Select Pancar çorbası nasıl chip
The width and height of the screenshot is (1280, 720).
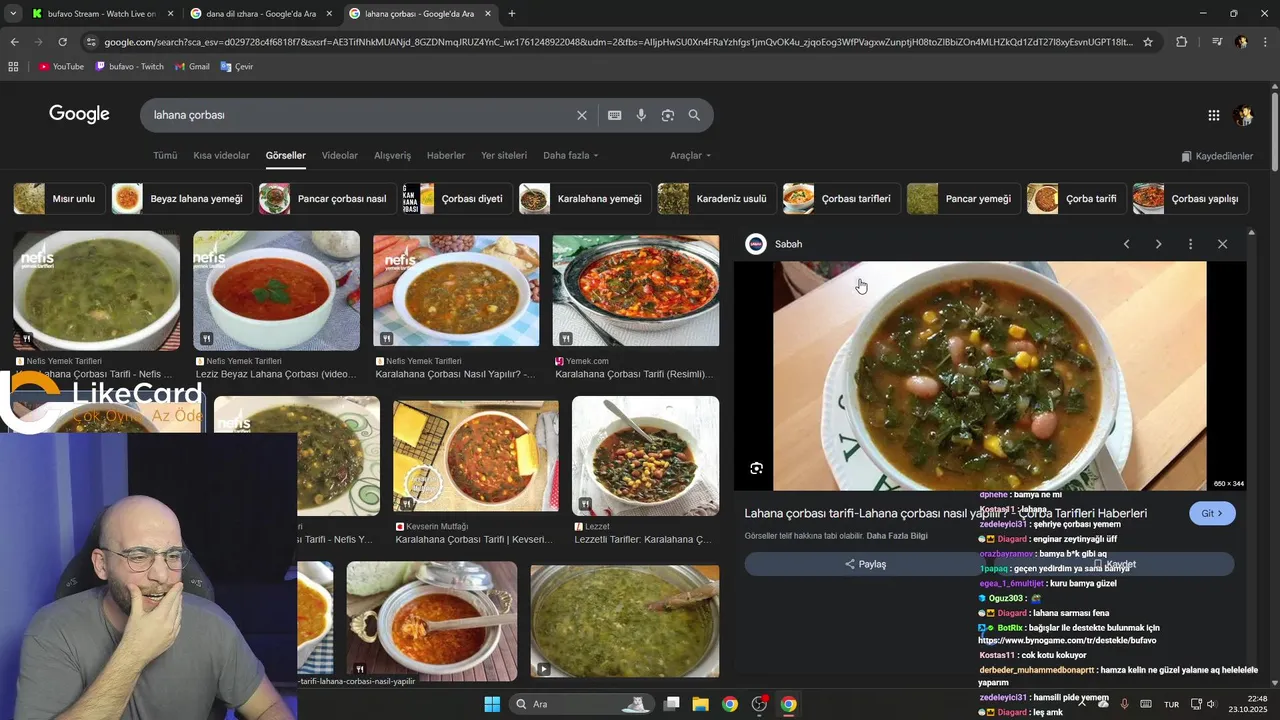click(x=327, y=199)
